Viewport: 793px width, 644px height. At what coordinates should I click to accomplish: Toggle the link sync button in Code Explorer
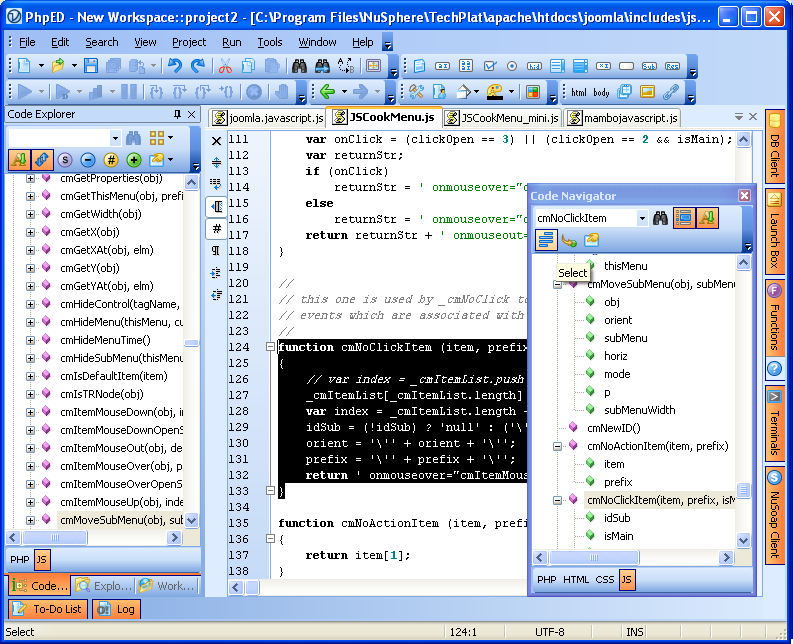[x=42, y=160]
